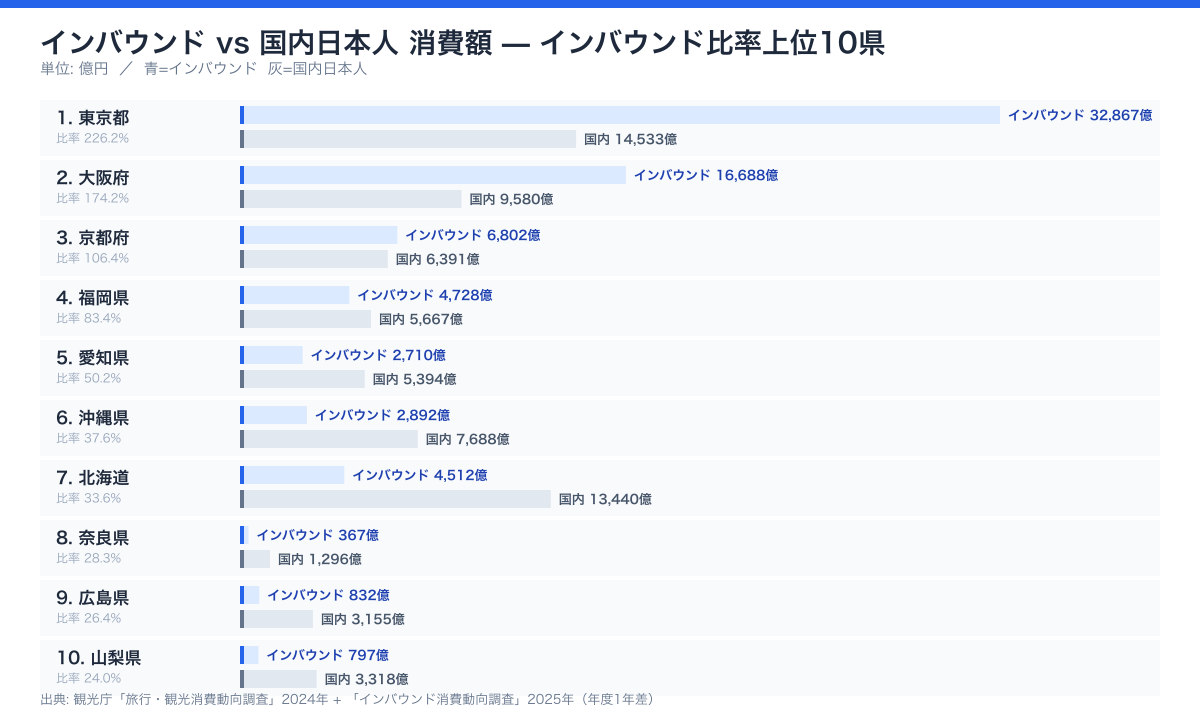Image resolution: width=1200 pixels, height=720 pixels.
Task: Click the domestic bar labelled 国内 14,533億
Action: pos(408,139)
